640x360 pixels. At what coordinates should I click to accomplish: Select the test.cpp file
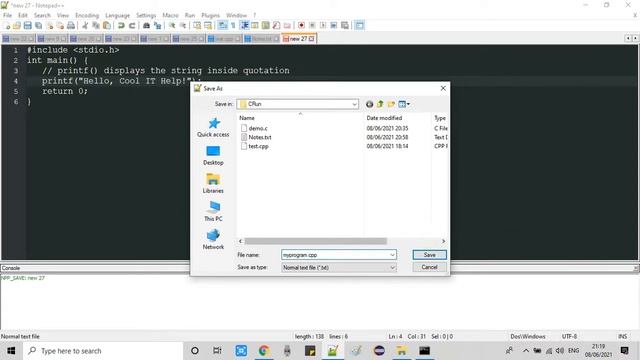pos(258,146)
